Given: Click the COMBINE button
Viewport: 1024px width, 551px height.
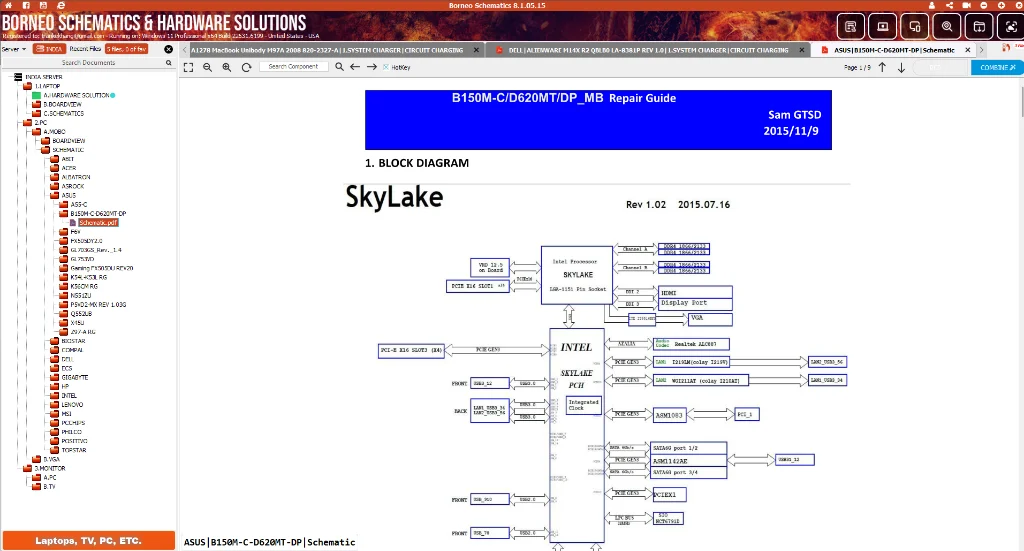Looking at the screenshot, I should (997, 67).
